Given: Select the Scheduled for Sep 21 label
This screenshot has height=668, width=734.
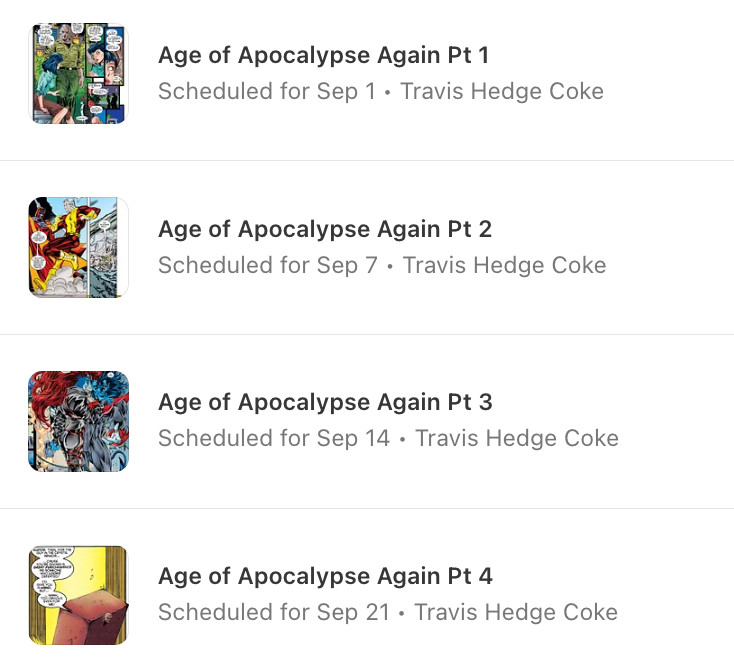Looking at the screenshot, I should pyautogui.click(x=274, y=612).
